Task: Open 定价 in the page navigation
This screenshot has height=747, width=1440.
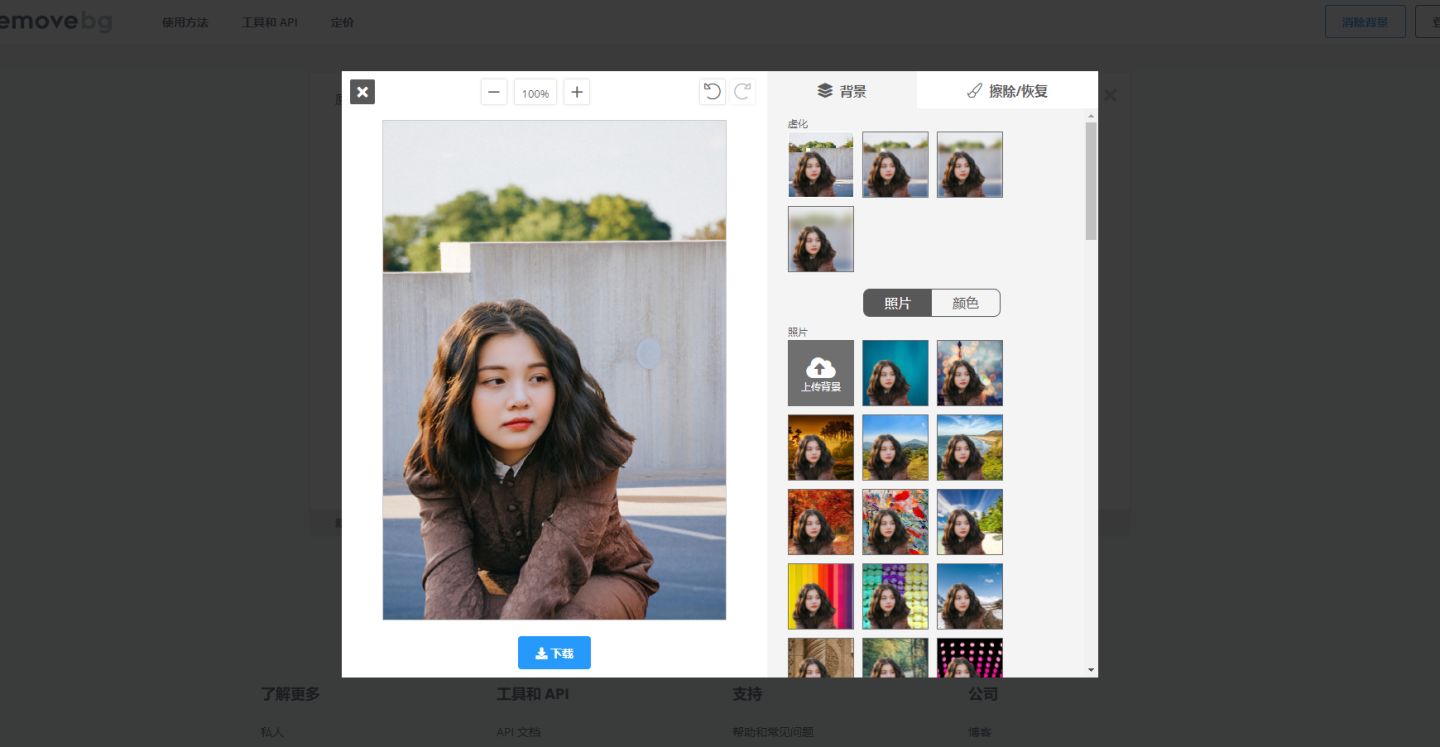Action: 342,22
